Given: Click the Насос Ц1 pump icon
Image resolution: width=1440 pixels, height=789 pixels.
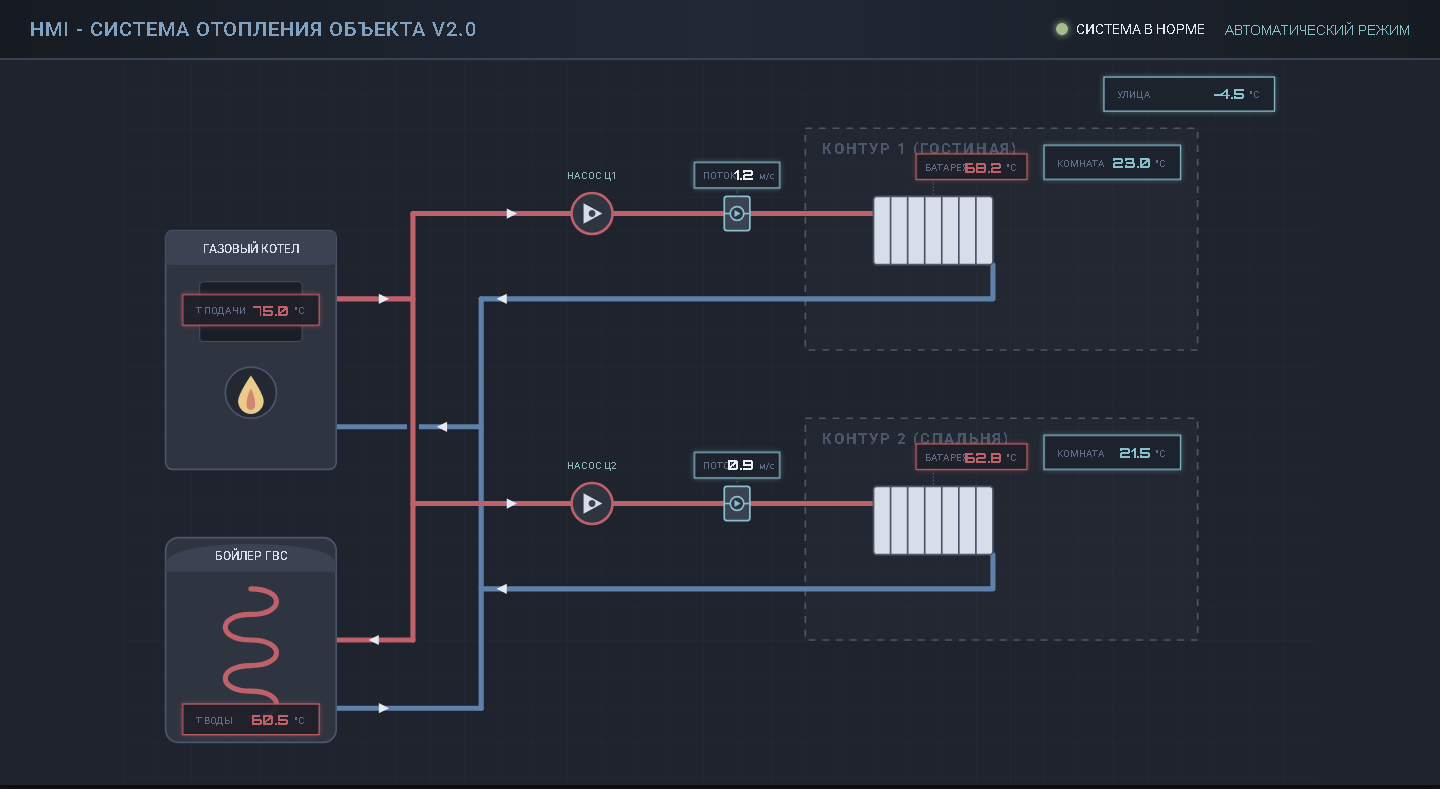Looking at the screenshot, I should pos(591,213).
